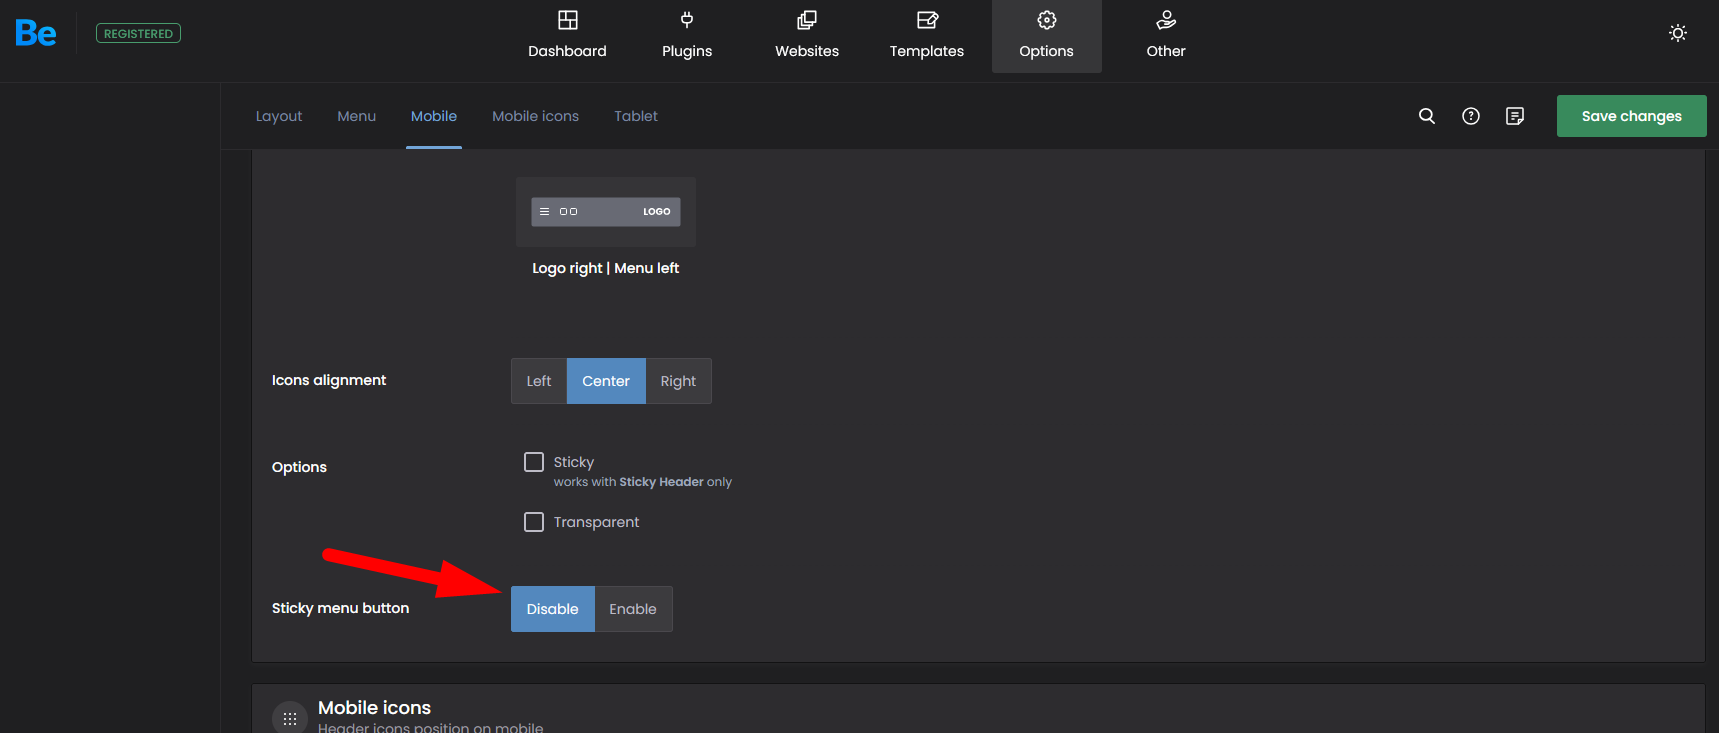Align icons to the Left
The width and height of the screenshot is (1719, 733).
pyautogui.click(x=539, y=381)
